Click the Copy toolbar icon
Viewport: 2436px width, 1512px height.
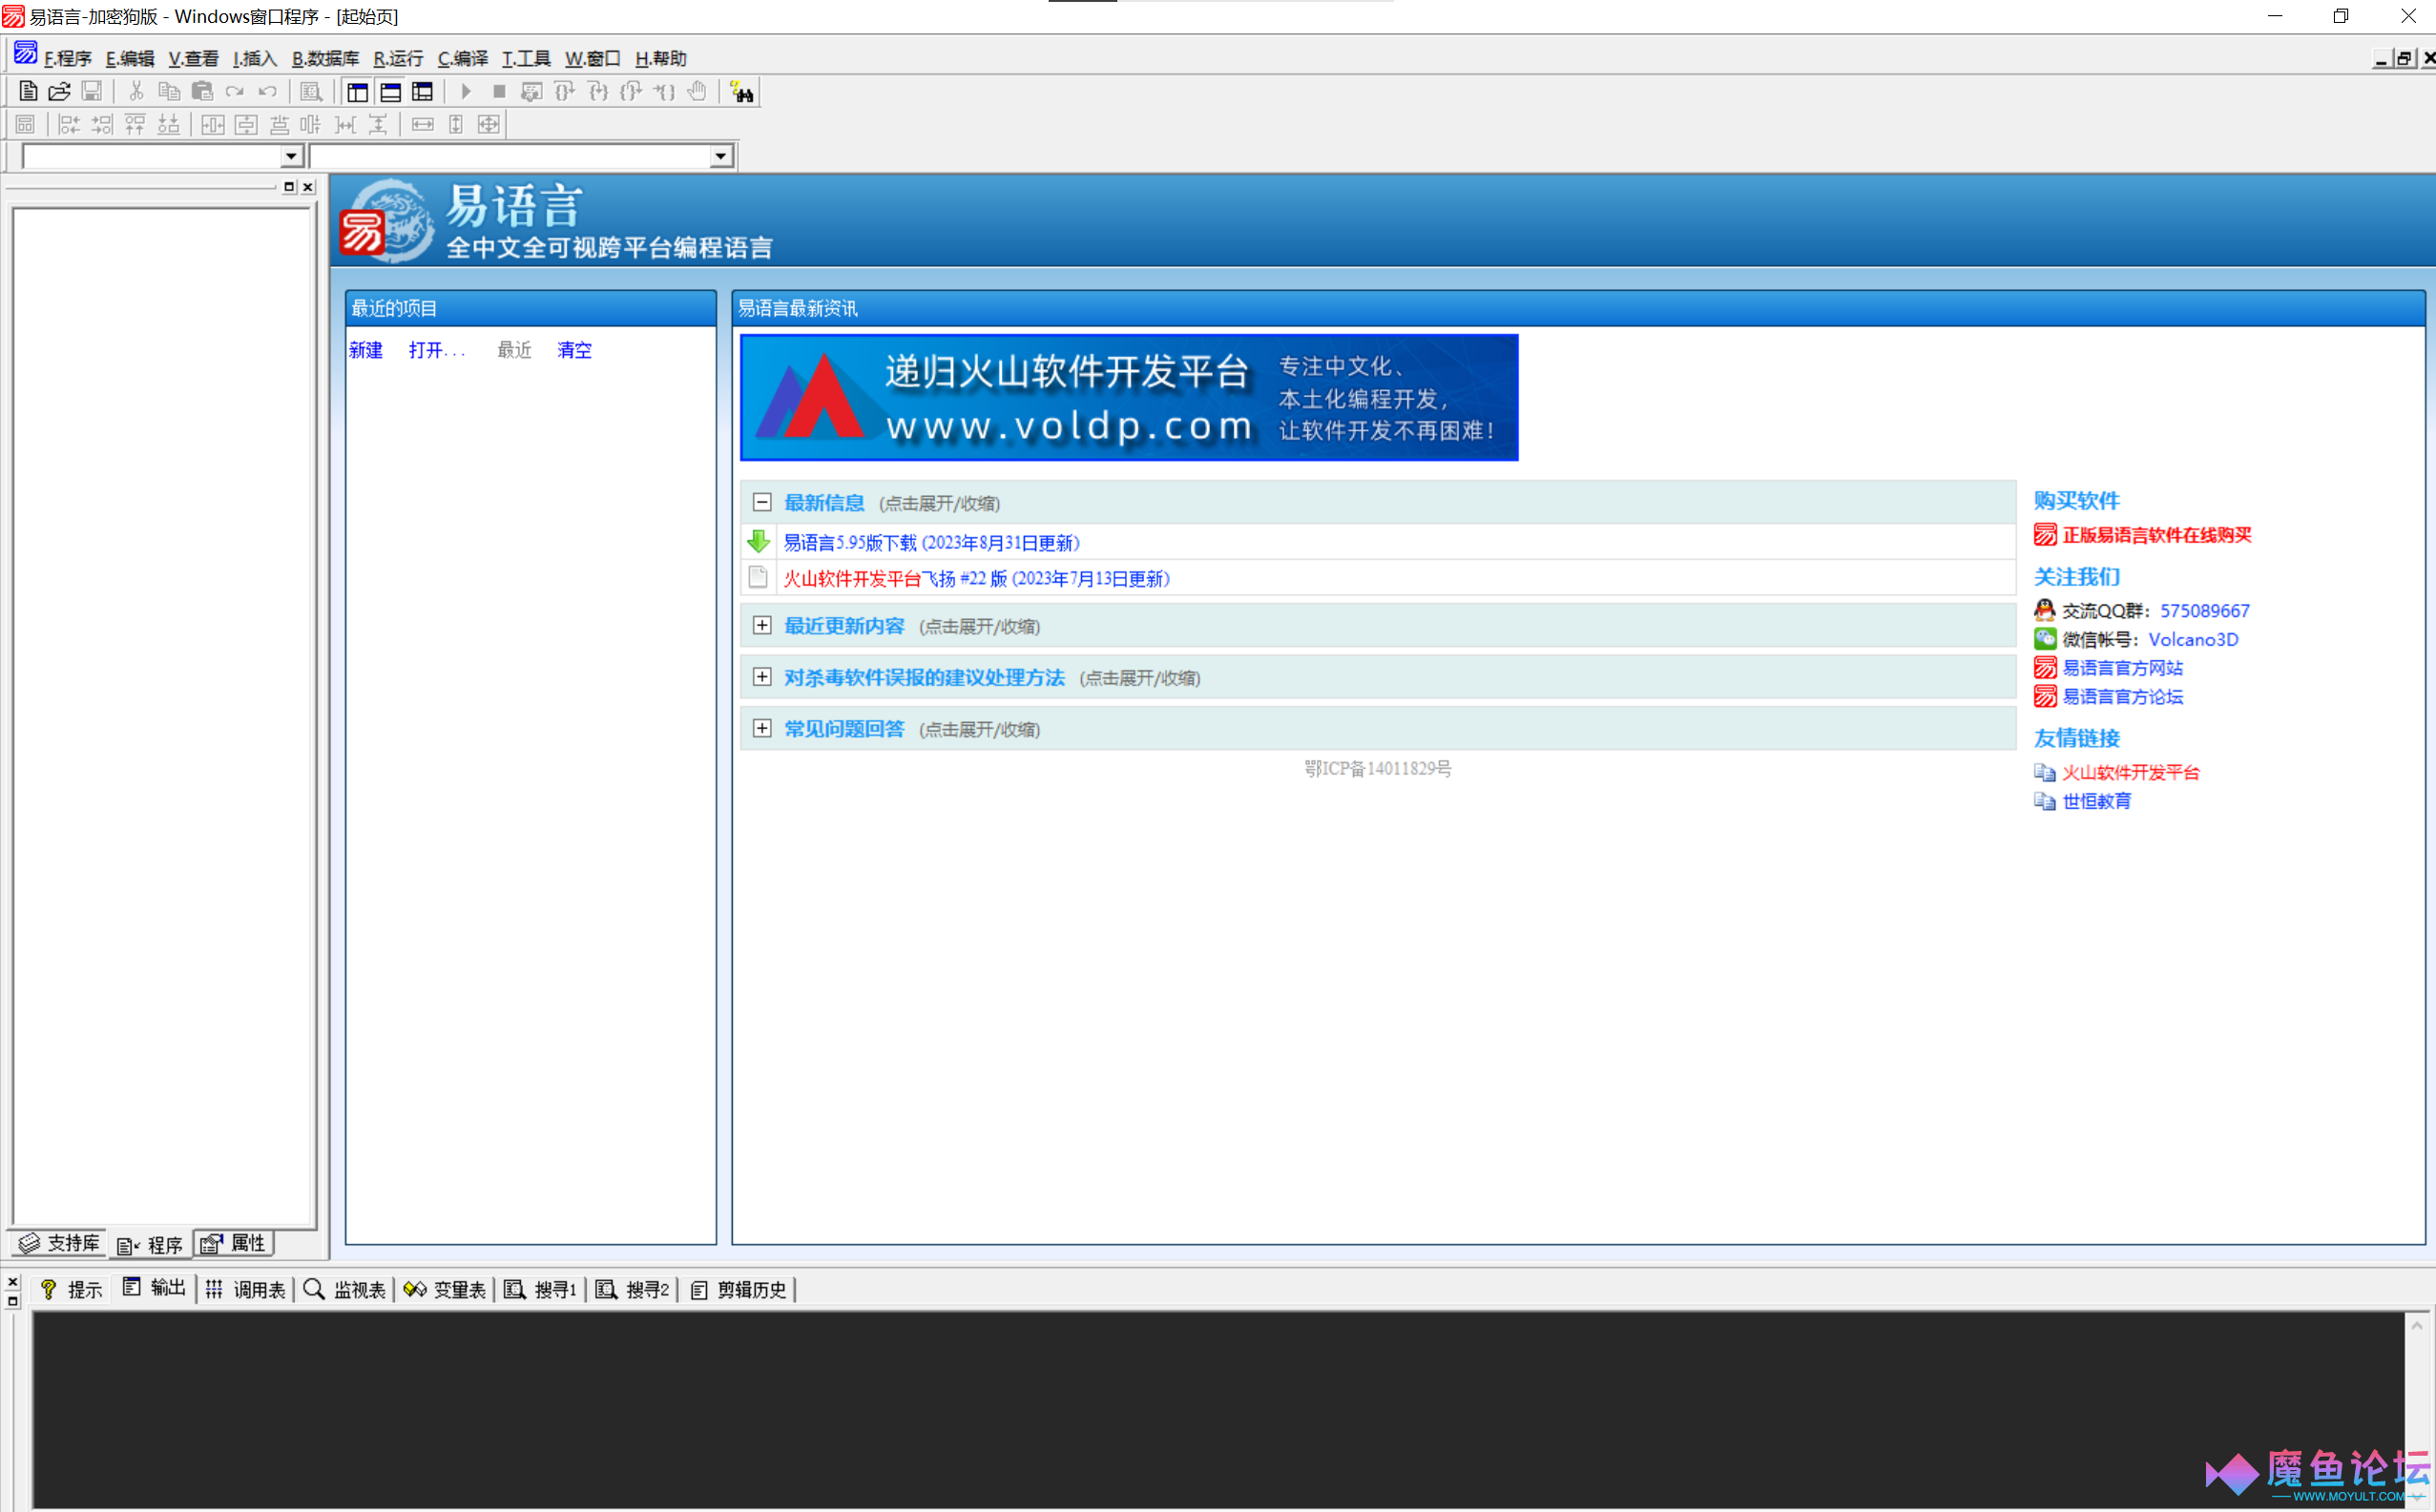point(169,92)
